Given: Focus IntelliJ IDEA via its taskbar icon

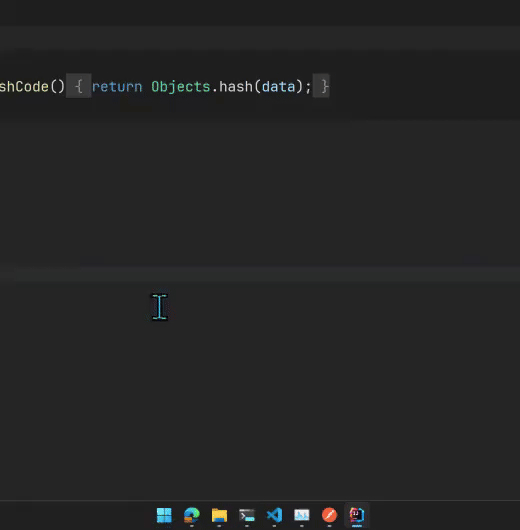Looking at the screenshot, I should 357,515.
